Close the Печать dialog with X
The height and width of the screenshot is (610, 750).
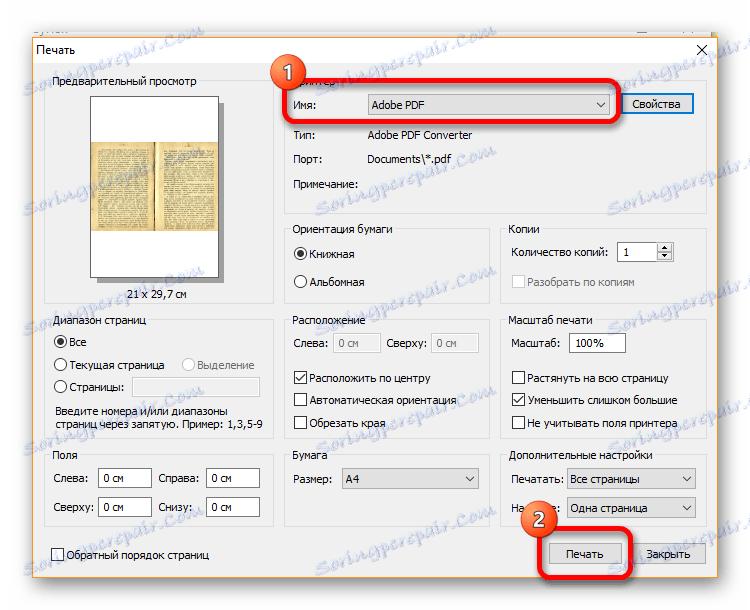pos(702,50)
